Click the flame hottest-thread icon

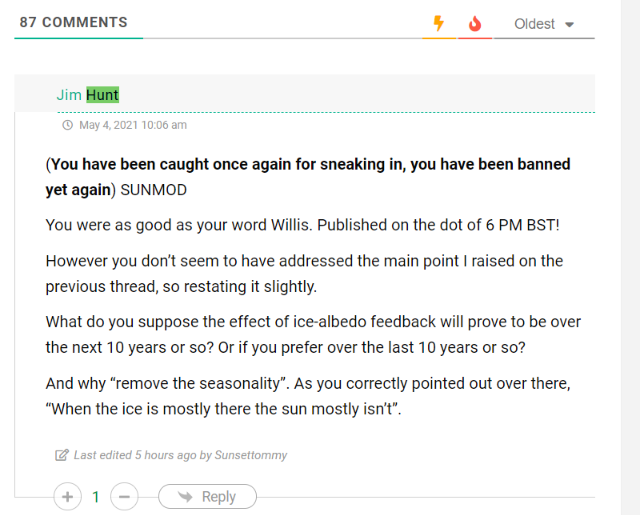pos(475,24)
